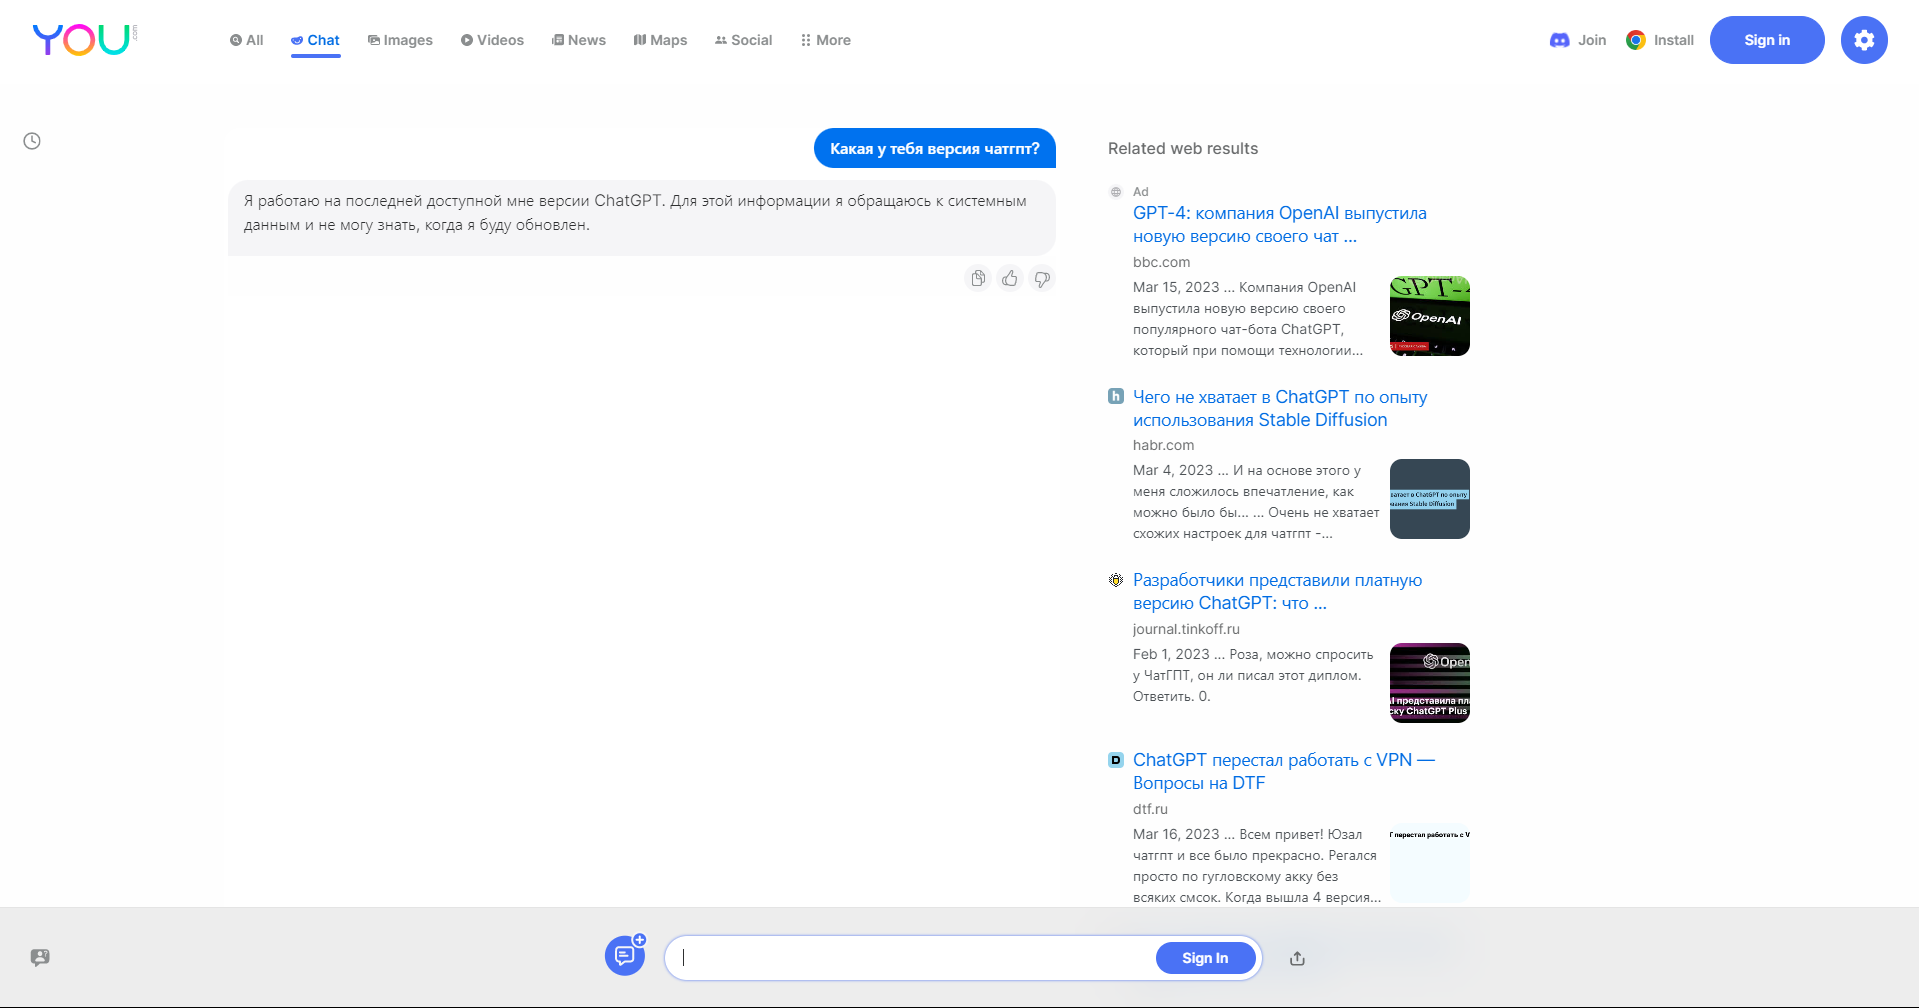Screen dimensions: 1919x1008
Task: Click the Tinkoff ChatGPT Plus thumbnail
Action: (x=1430, y=683)
